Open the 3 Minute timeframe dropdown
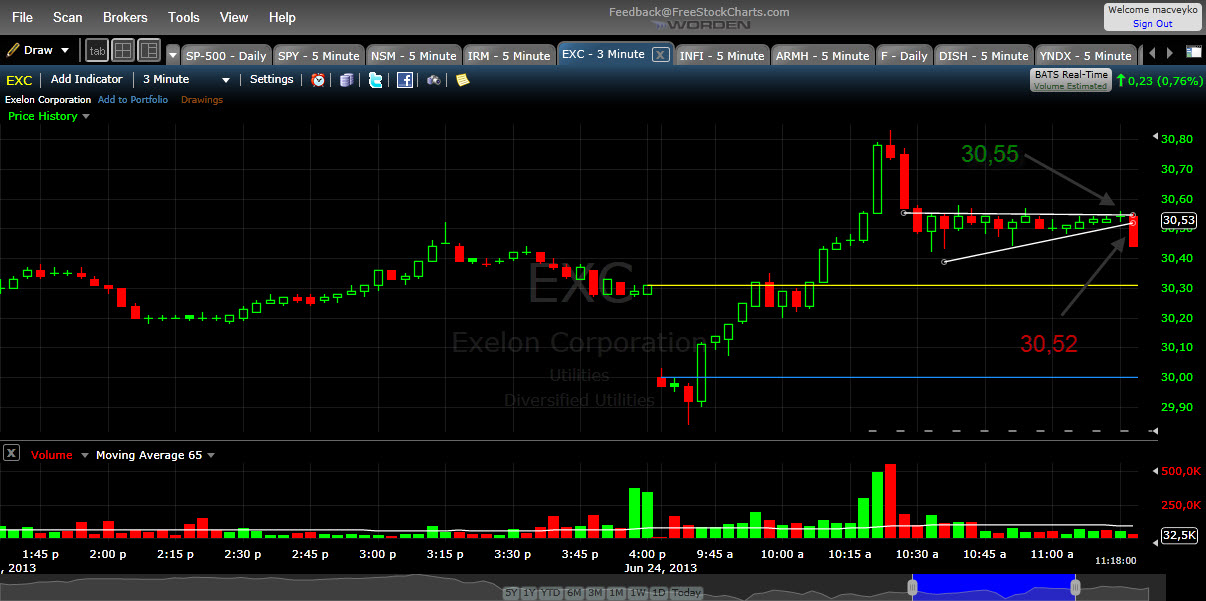Image resolution: width=1206 pixels, height=601 pixels. coord(186,79)
